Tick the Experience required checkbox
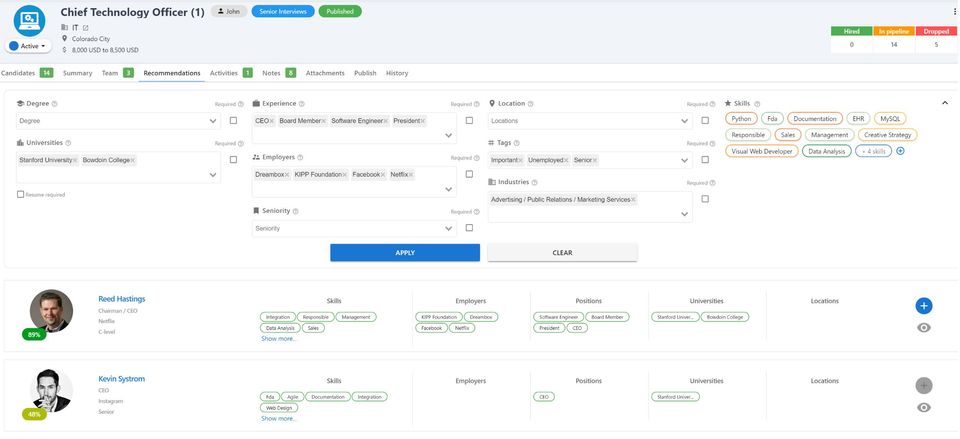The height and width of the screenshot is (439, 960). tap(469, 121)
